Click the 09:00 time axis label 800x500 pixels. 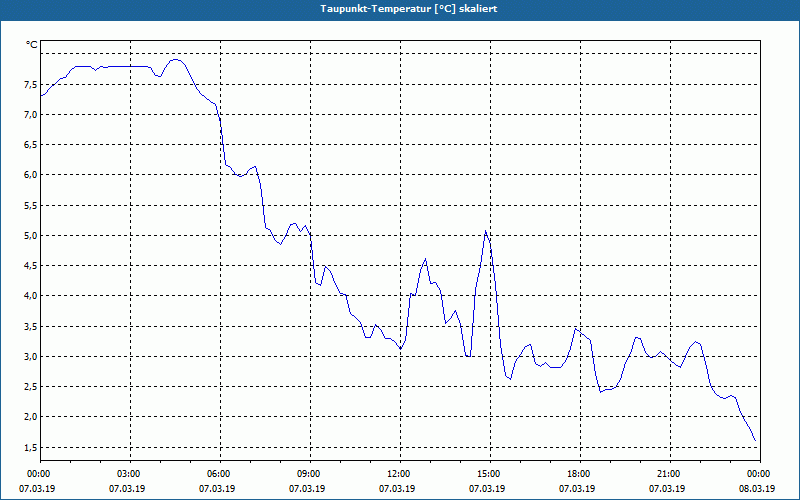[x=310, y=474]
